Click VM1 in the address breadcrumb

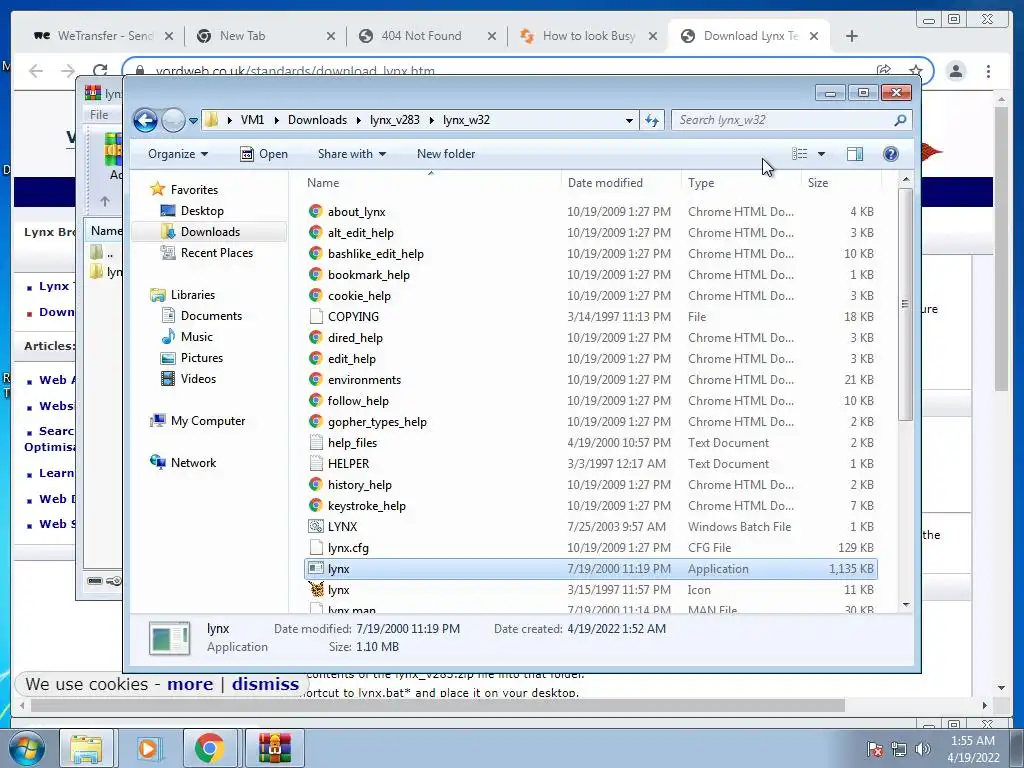(252, 120)
